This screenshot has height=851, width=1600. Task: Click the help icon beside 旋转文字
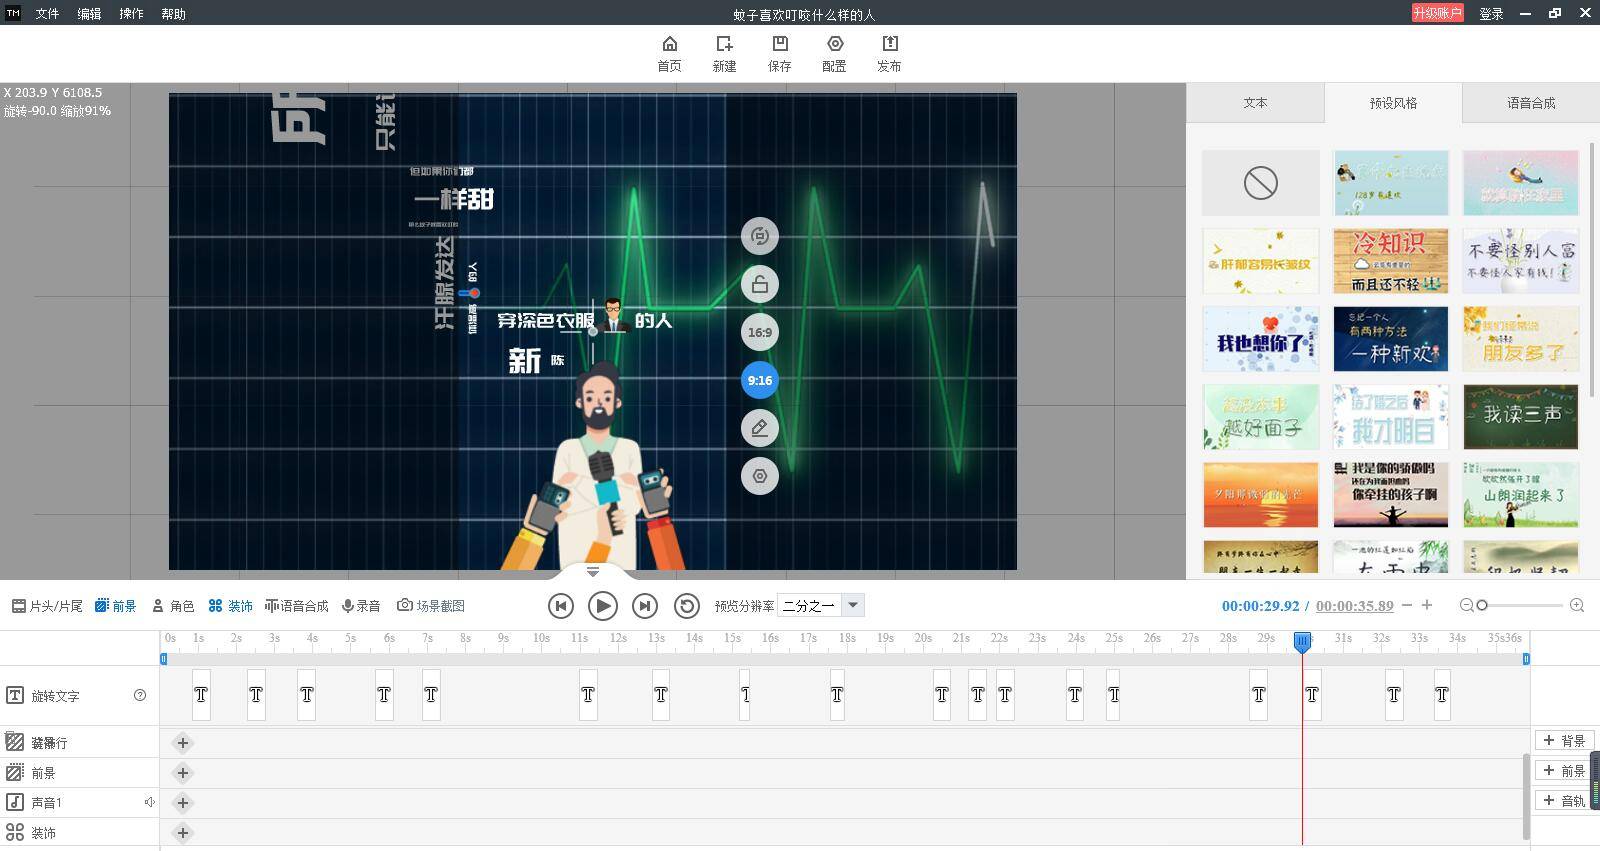tap(140, 695)
